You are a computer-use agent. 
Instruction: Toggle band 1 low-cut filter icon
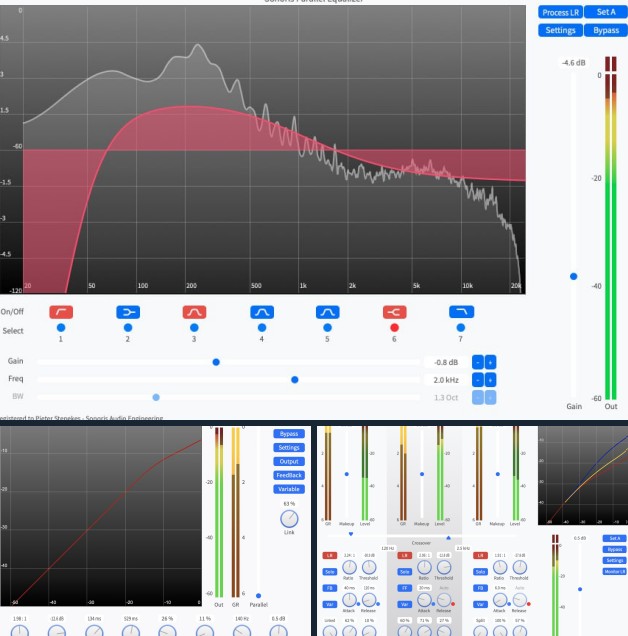(61, 312)
